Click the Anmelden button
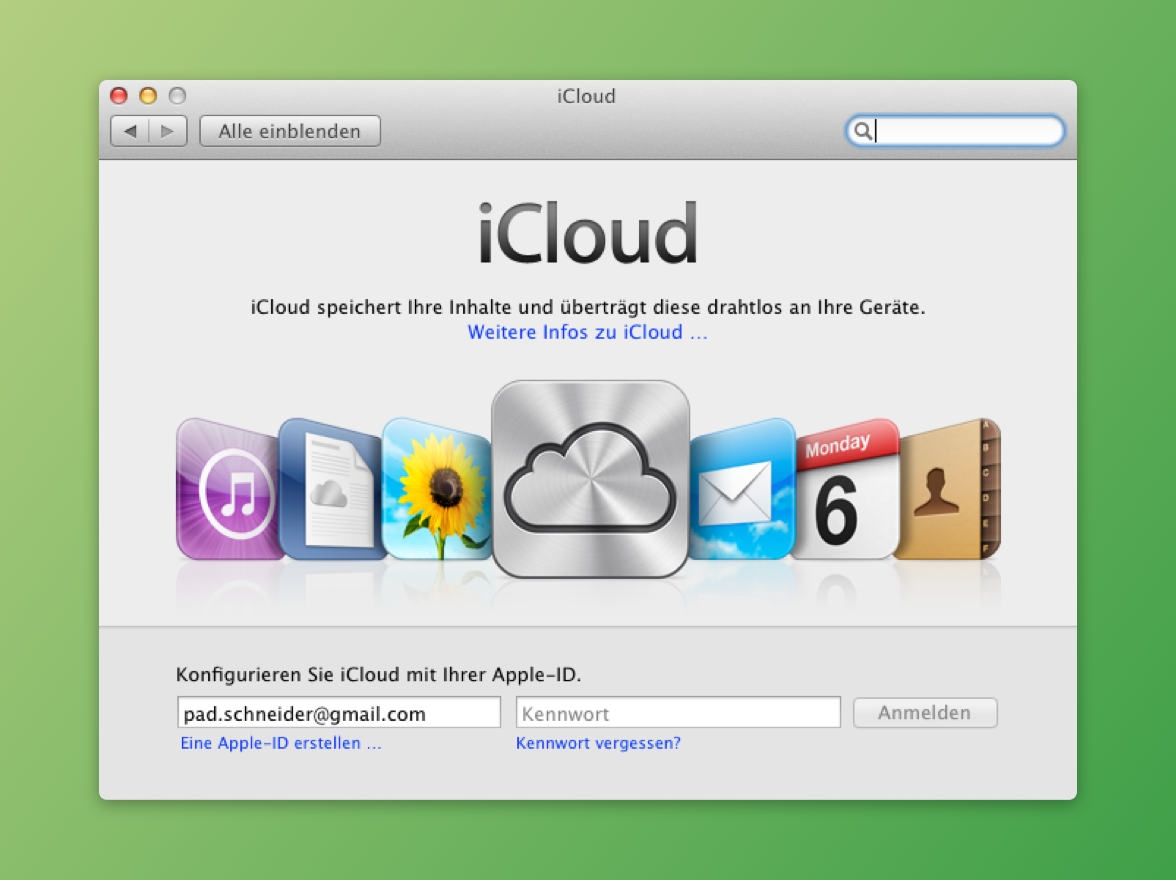This screenshot has height=880, width=1176. [x=924, y=712]
